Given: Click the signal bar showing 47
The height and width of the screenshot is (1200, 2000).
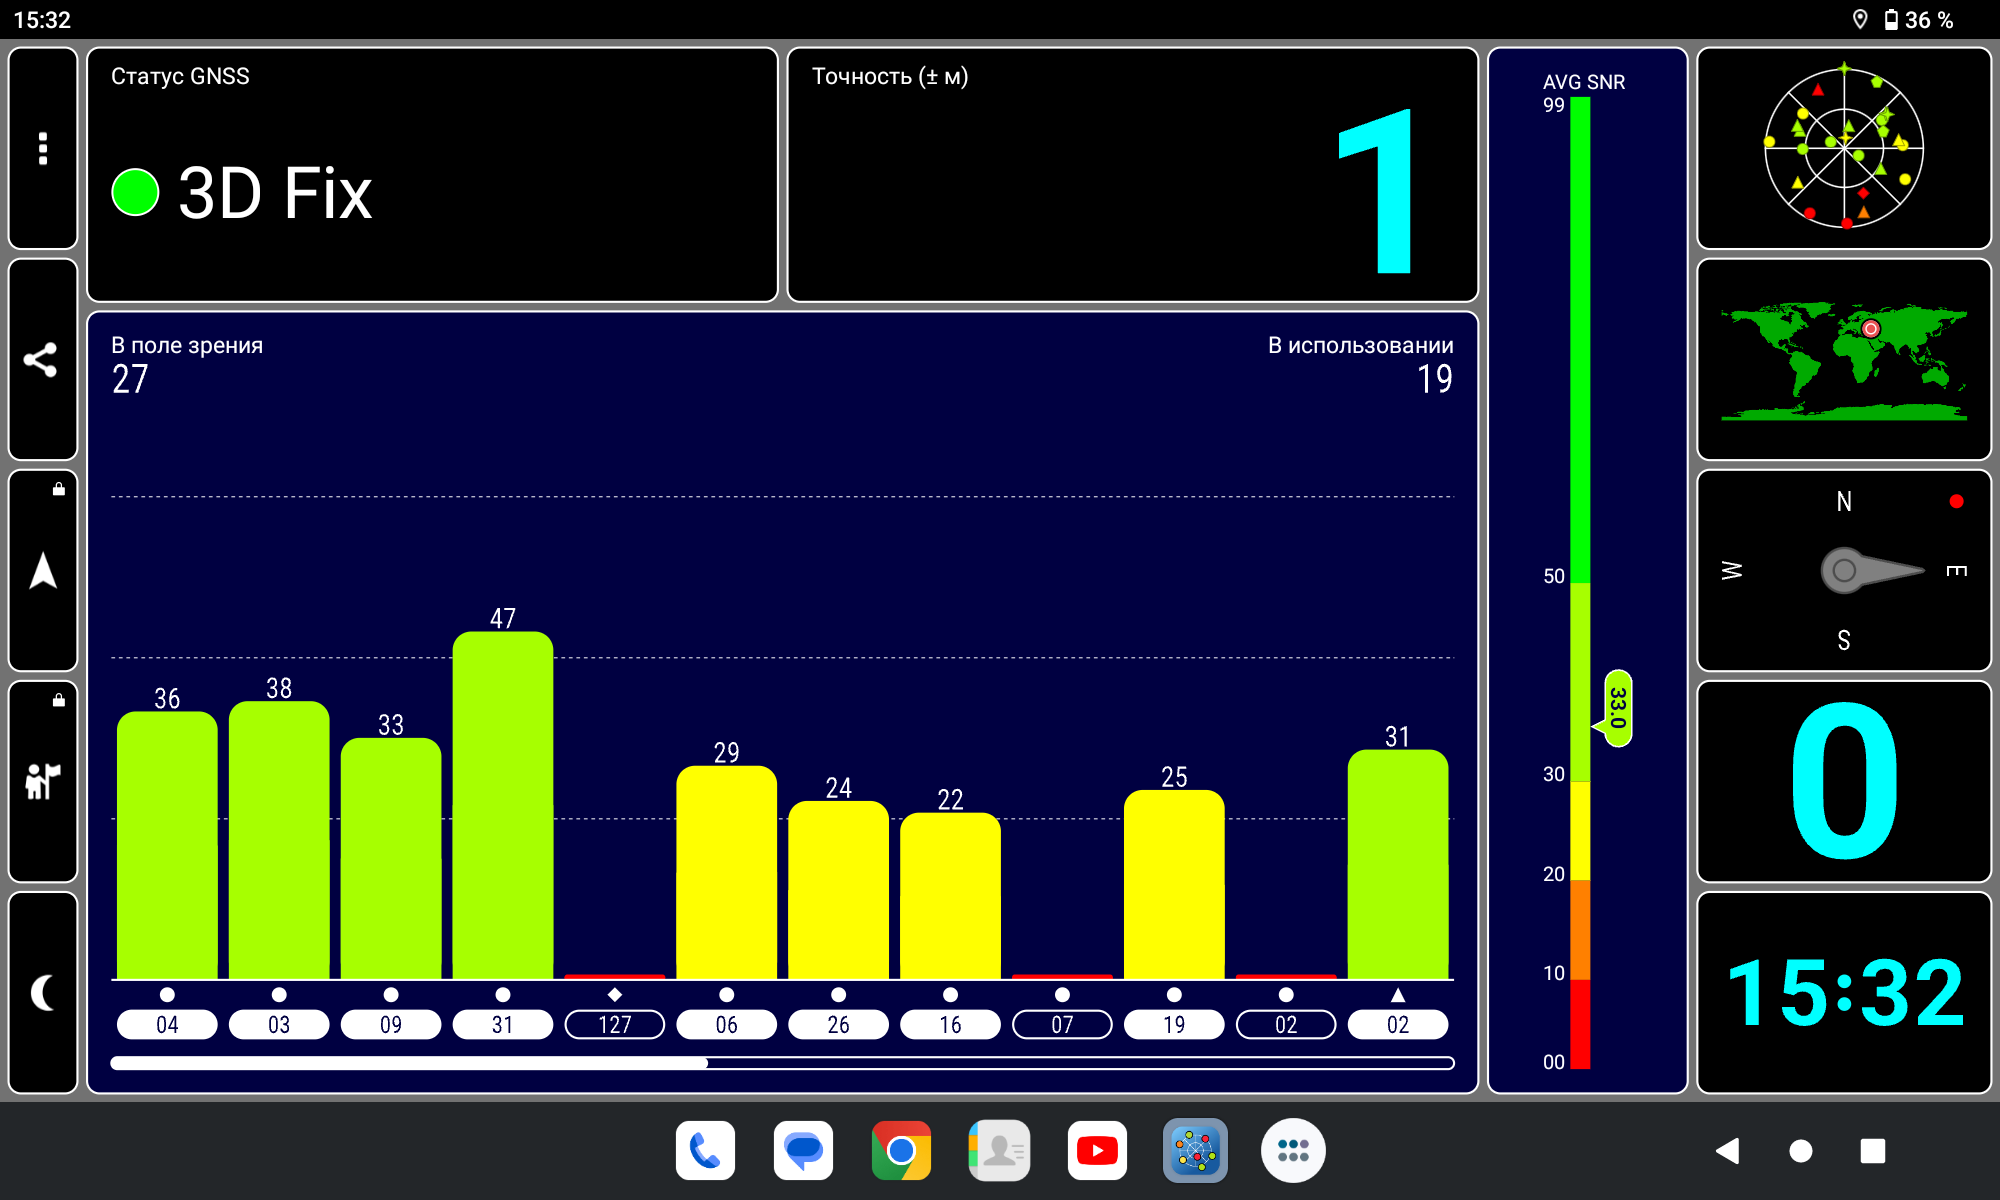Looking at the screenshot, I should coord(503,805).
